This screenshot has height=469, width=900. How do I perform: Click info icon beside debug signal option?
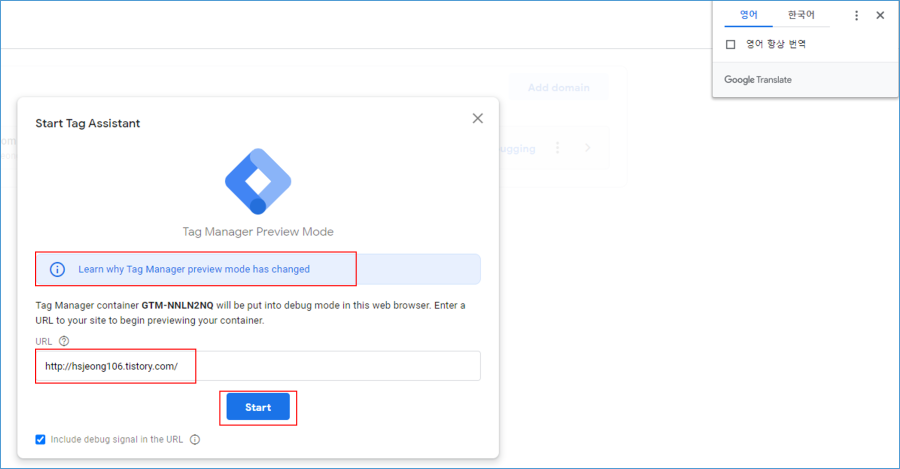[195, 440]
